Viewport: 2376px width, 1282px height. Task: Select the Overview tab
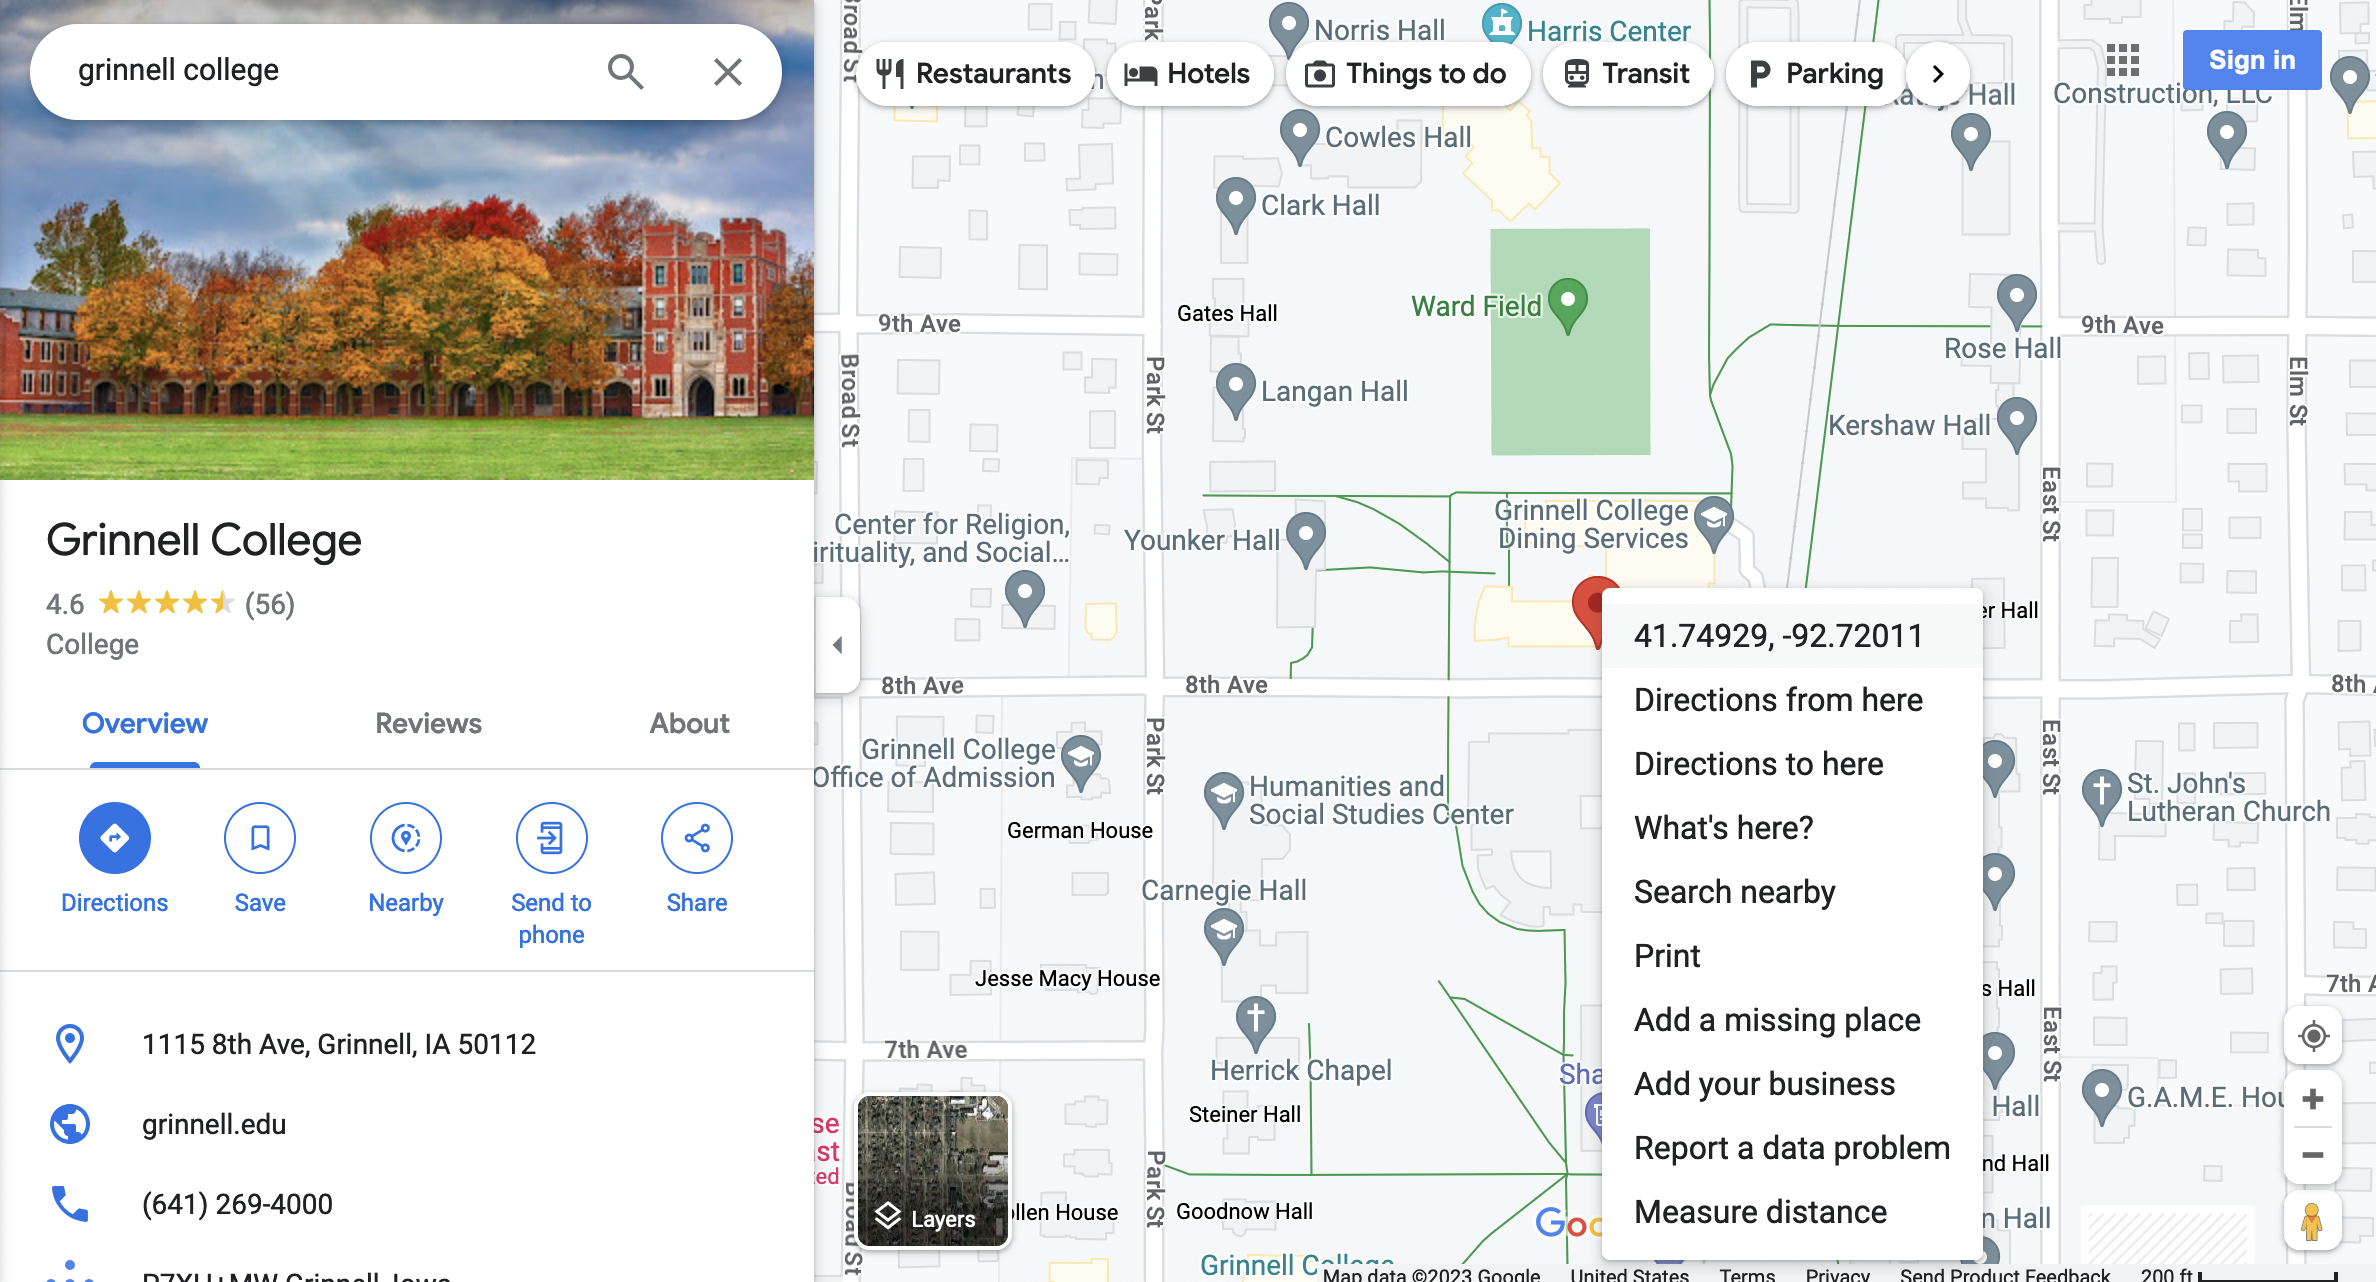tap(145, 723)
